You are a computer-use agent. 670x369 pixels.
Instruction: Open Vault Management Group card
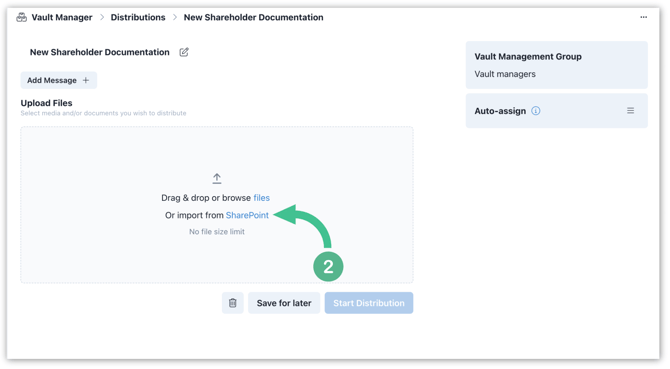[556, 65]
